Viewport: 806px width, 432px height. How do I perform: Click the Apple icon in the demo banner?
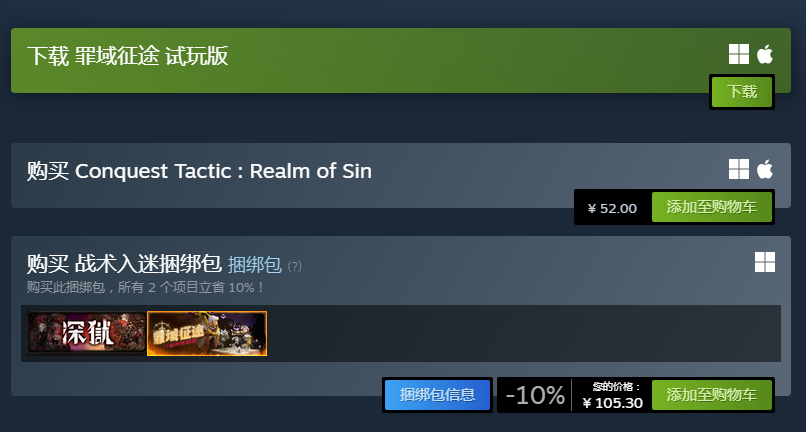pos(765,54)
